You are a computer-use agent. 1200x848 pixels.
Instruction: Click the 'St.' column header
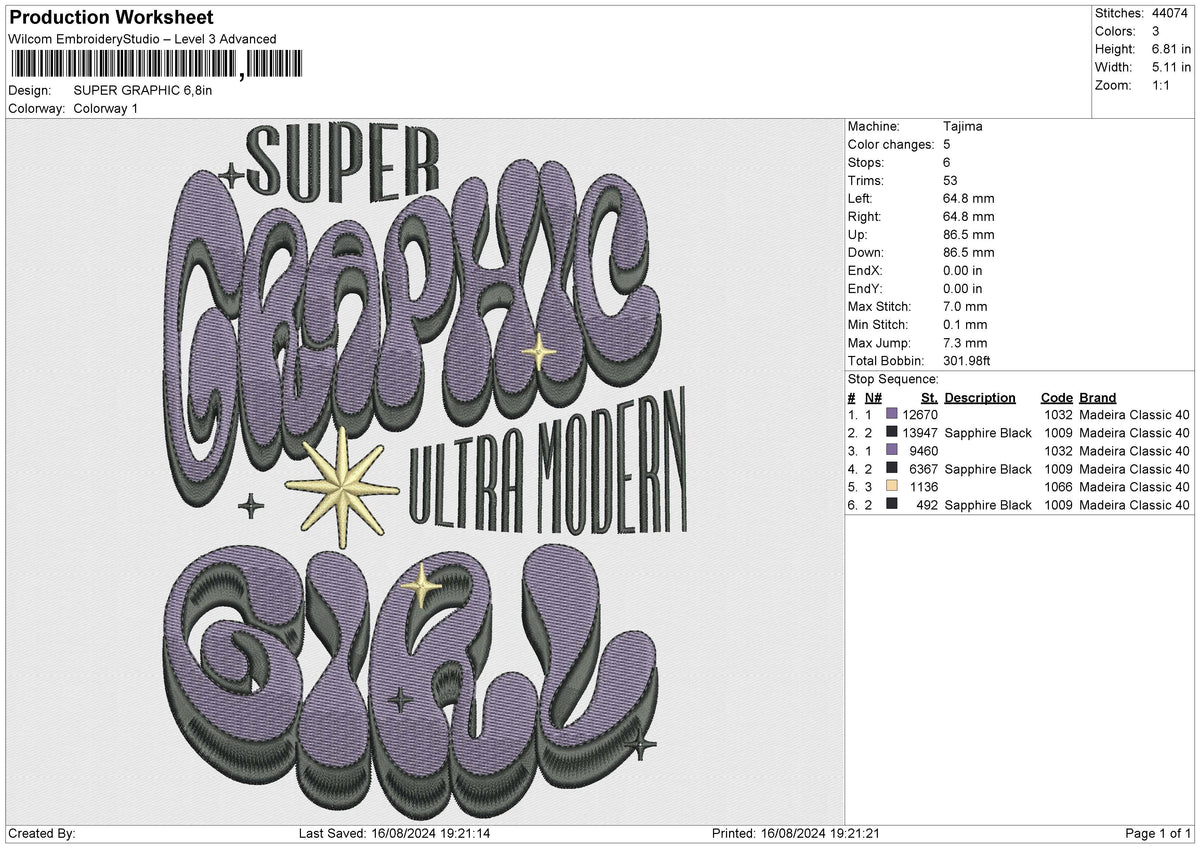tap(929, 398)
